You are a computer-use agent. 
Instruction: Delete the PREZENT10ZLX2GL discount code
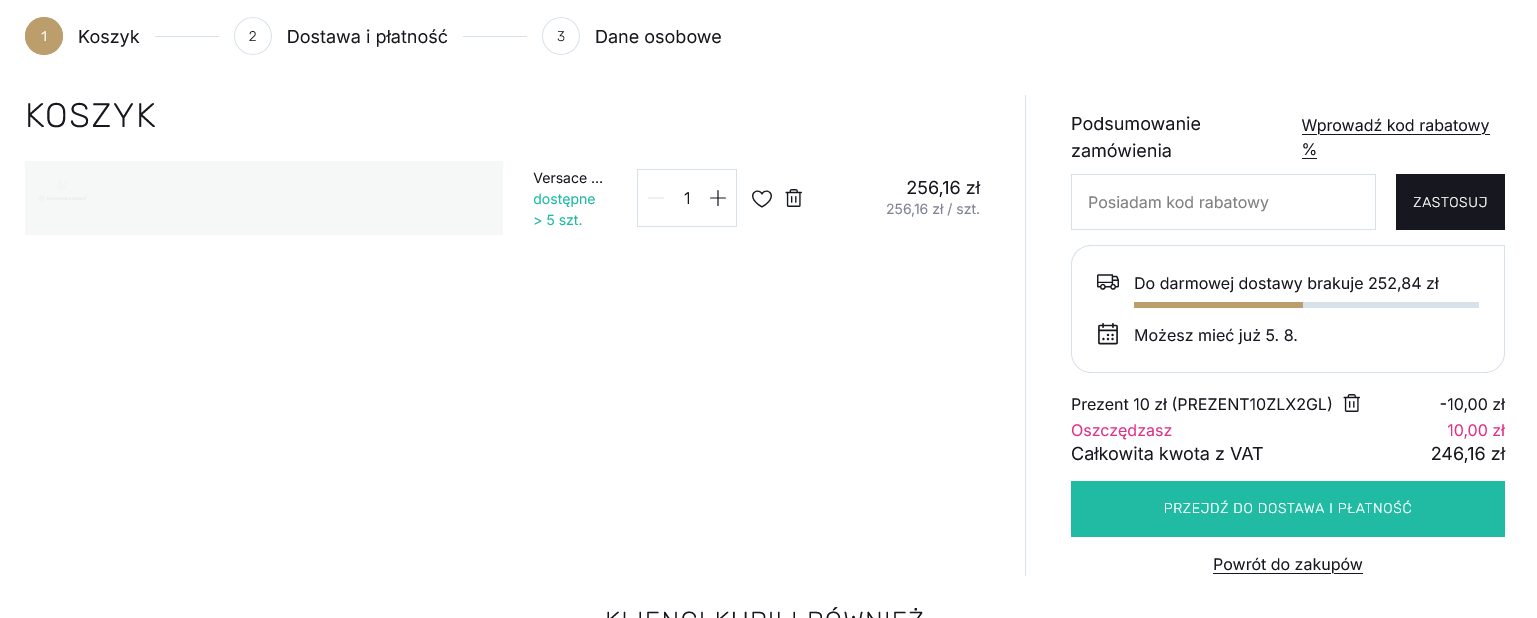tap(1352, 403)
